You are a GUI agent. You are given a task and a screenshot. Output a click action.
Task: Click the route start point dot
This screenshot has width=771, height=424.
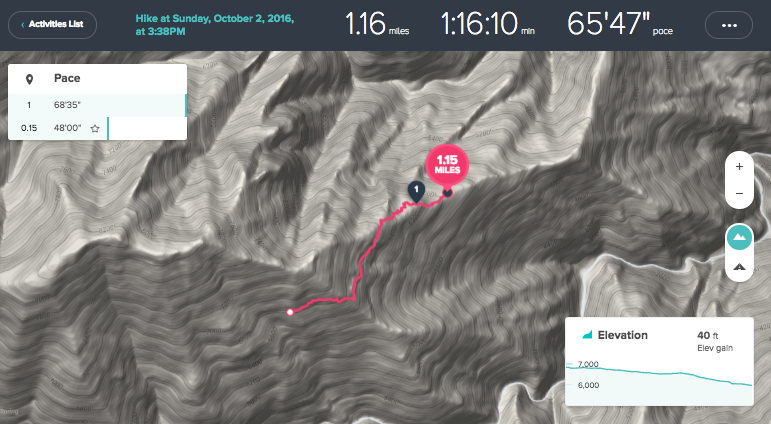click(290, 312)
